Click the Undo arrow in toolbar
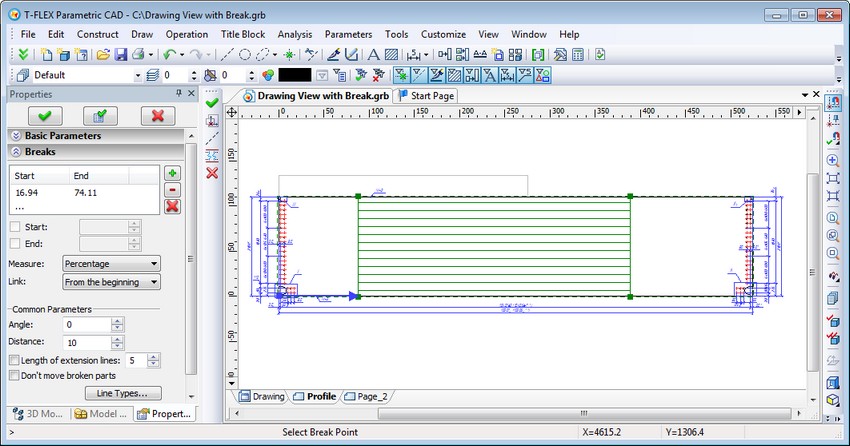This screenshot has height=446, width=850. tap(170, 55)
